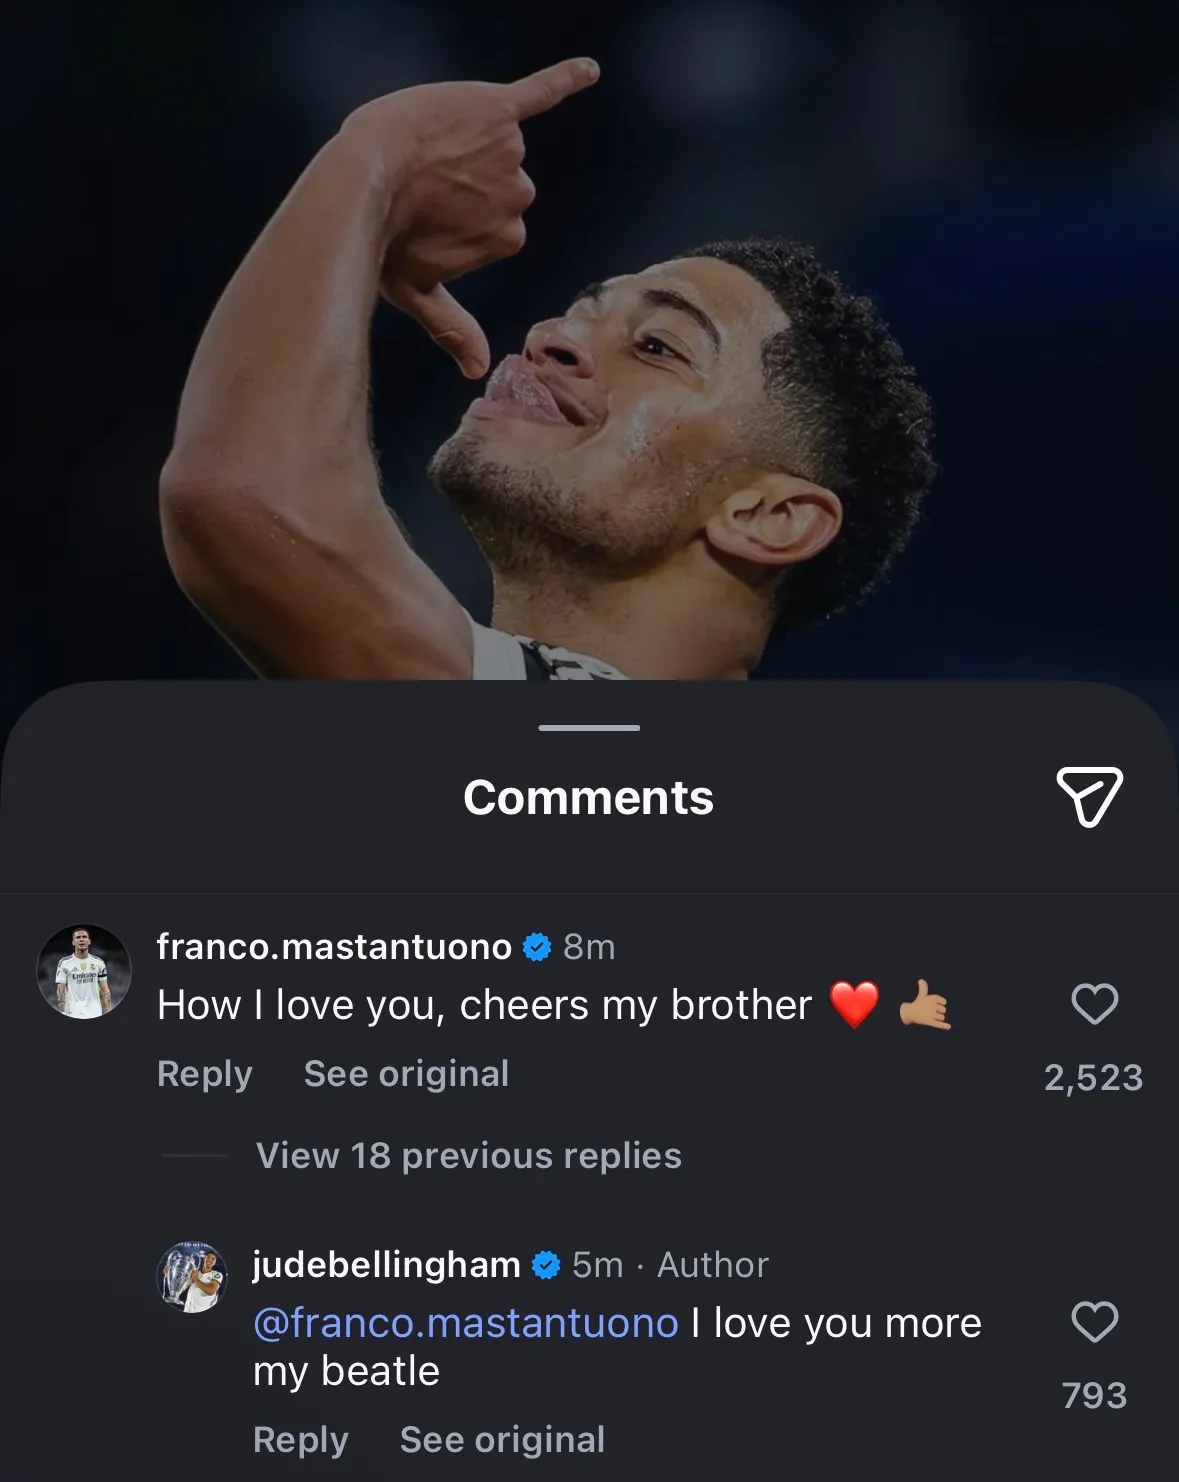Like judebellingham's reply with the heart
Screen dimensions: 1179x1482
[x=1094, y=1321]
